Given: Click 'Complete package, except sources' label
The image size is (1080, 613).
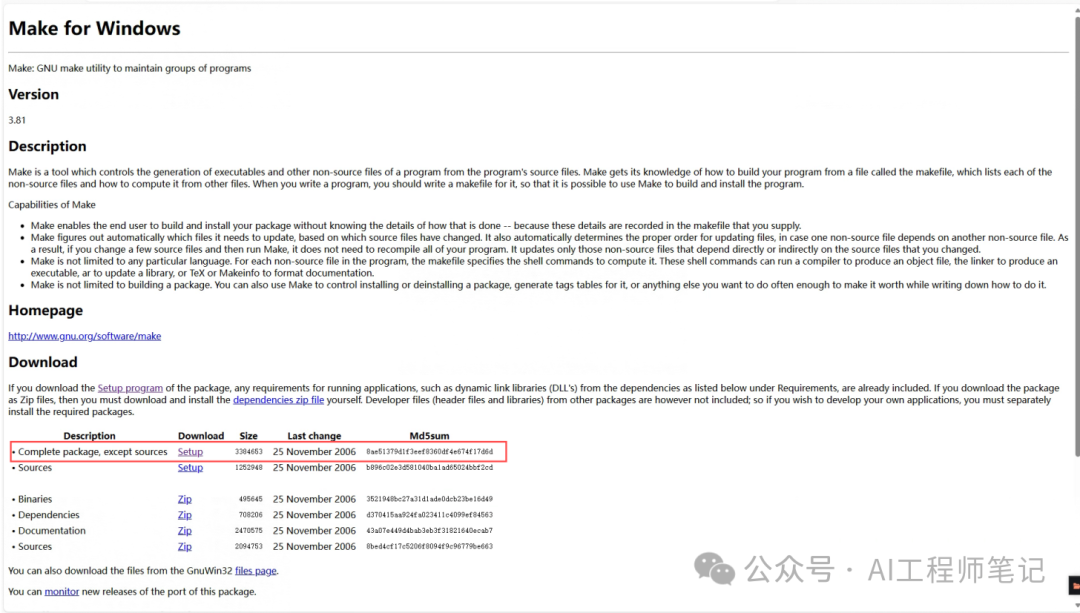Looking at the screenshot, I should pyautogui.click(x=93, y=452).
